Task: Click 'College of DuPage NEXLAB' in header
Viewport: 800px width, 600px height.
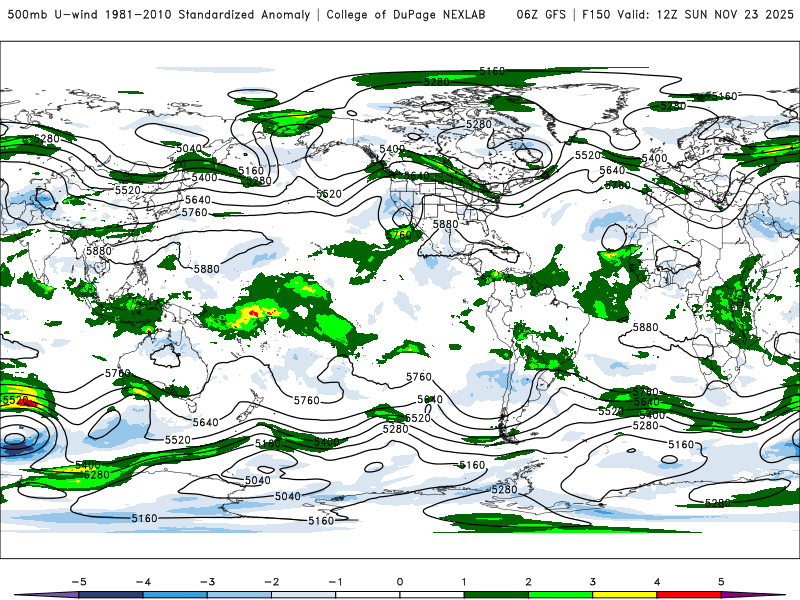Action: click(x=406, y=14)
